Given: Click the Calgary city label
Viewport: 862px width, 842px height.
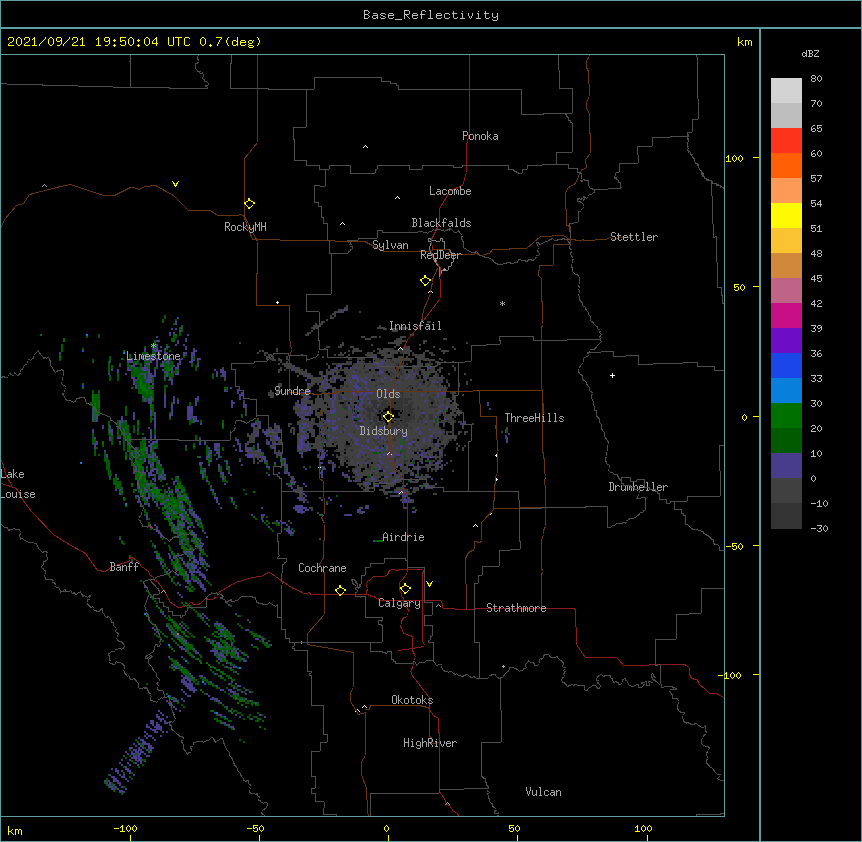Looking at the screenshot, I should point(399,603).
